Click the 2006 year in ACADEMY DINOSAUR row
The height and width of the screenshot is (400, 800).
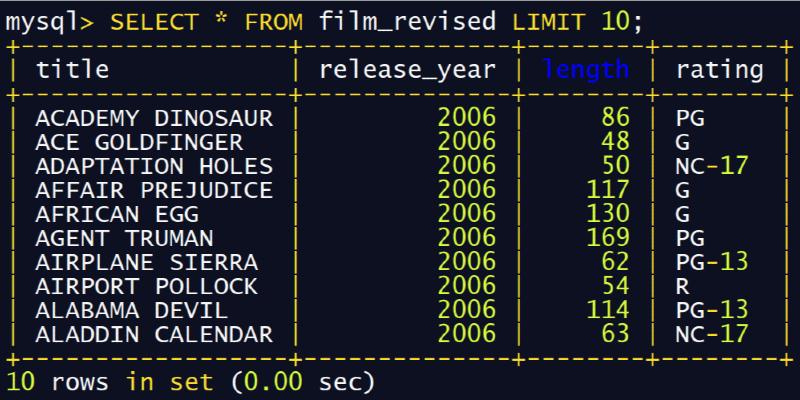467,118
